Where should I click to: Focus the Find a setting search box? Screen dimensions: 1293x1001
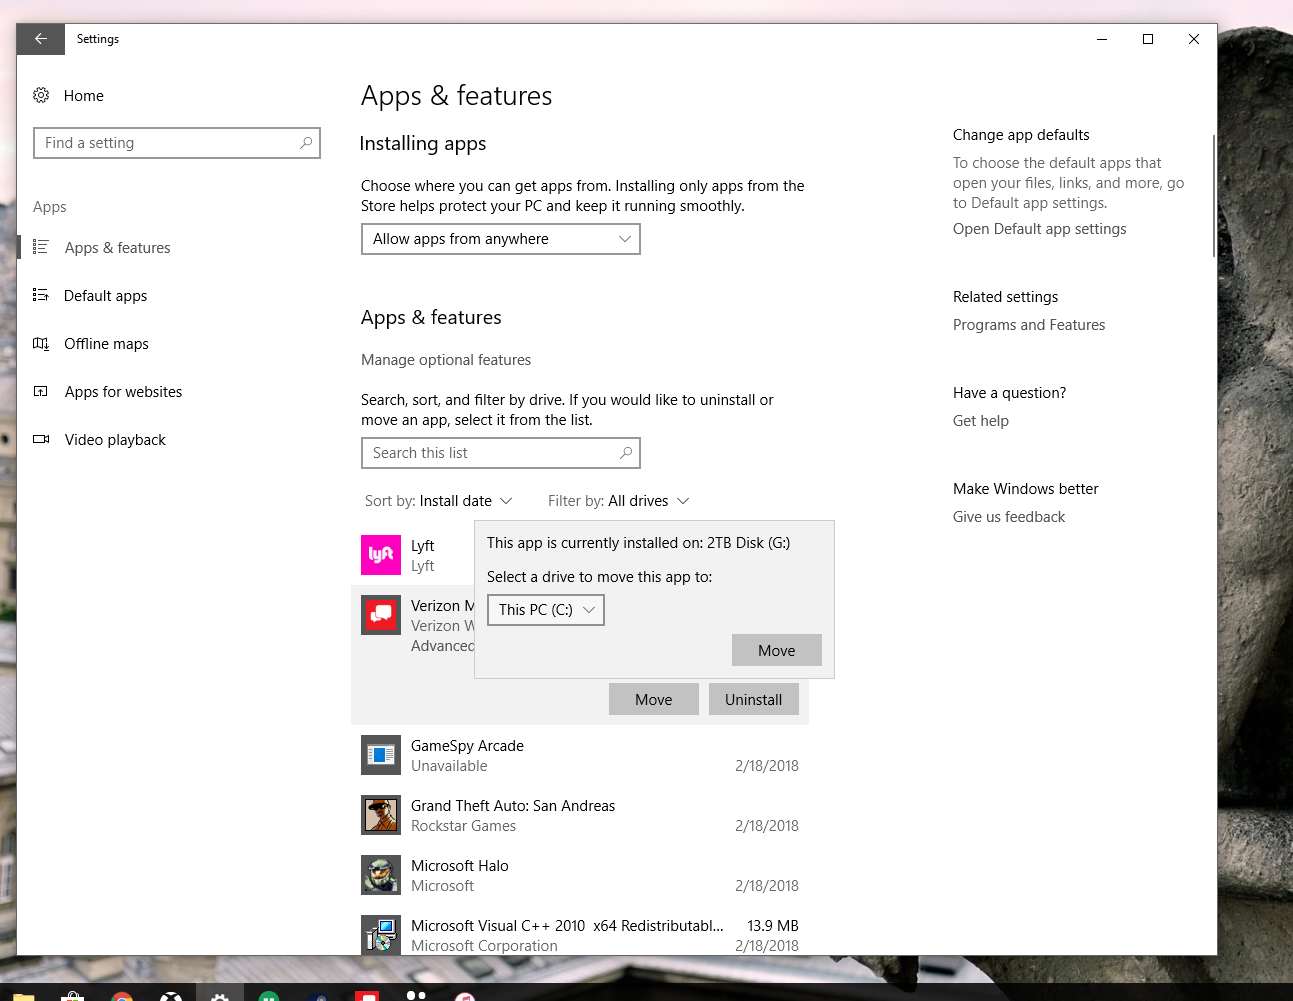177,143
